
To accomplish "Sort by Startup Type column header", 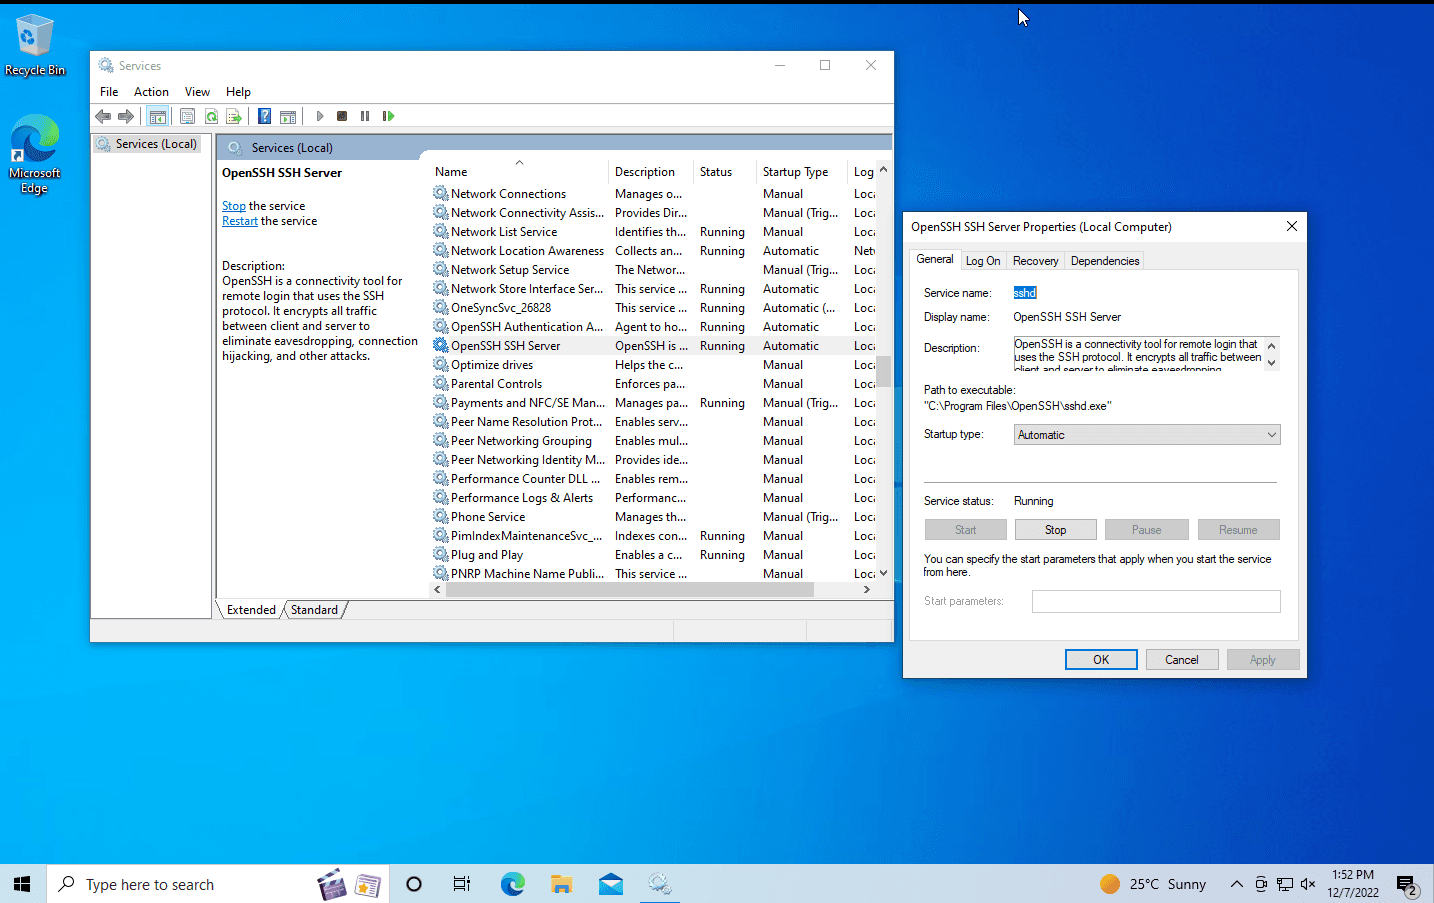I will (x=800, y=172).
